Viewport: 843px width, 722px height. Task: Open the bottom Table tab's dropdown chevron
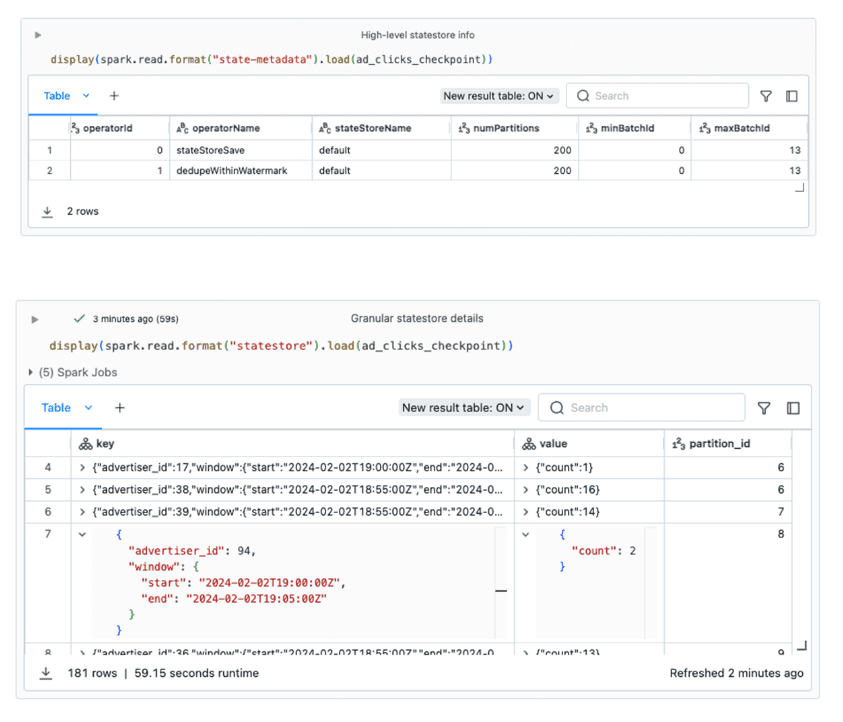pyautogui.click(x=89, y=408)
